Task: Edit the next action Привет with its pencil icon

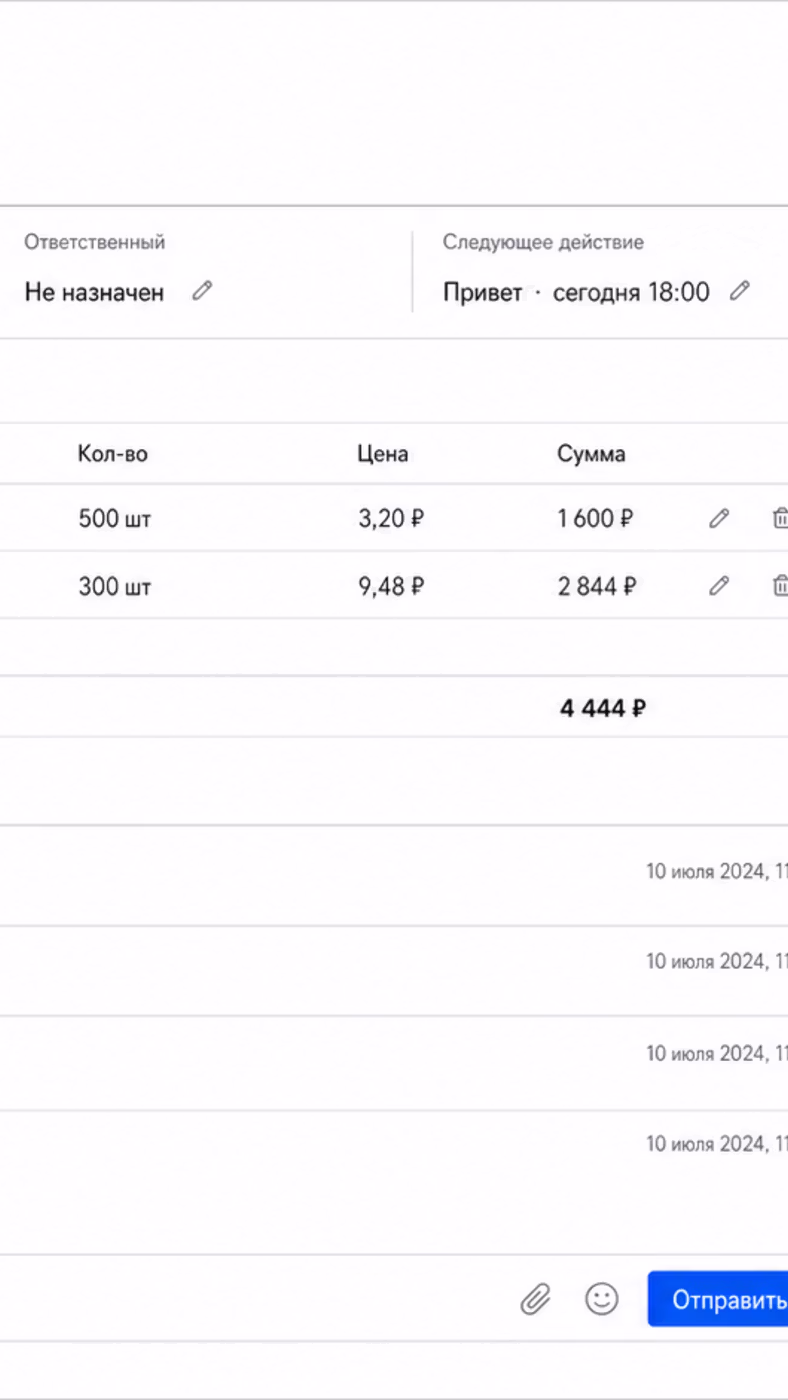Action: (739, 291)
